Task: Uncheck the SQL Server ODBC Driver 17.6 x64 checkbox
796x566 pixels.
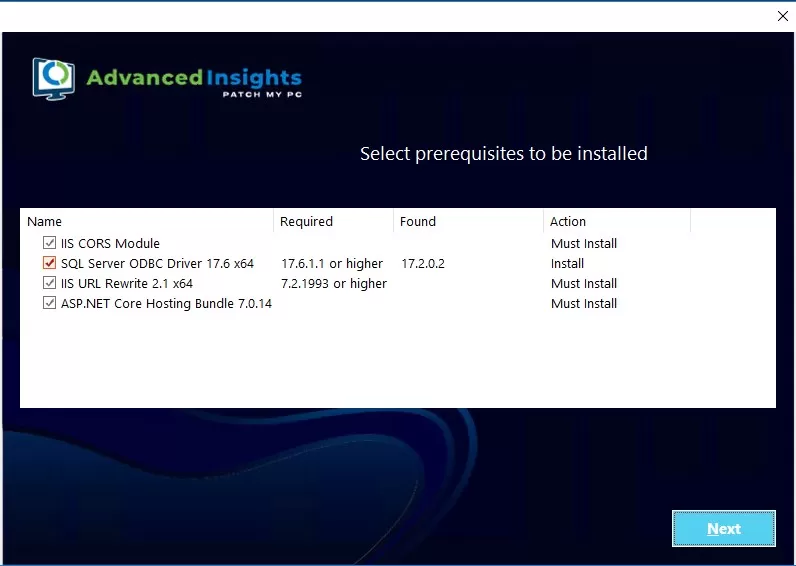Action: coord(49,263)
